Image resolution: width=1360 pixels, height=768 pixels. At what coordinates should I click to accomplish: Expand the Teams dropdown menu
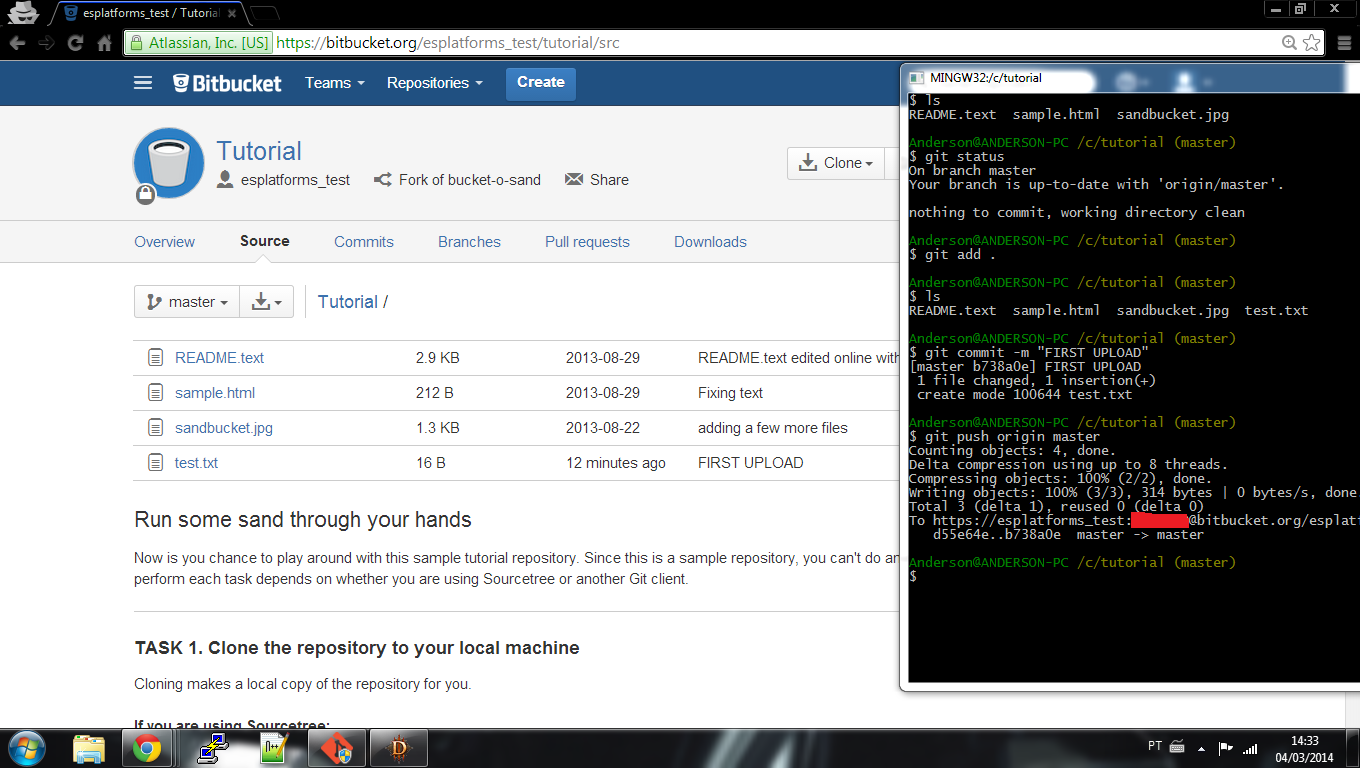tap(335, 83)
